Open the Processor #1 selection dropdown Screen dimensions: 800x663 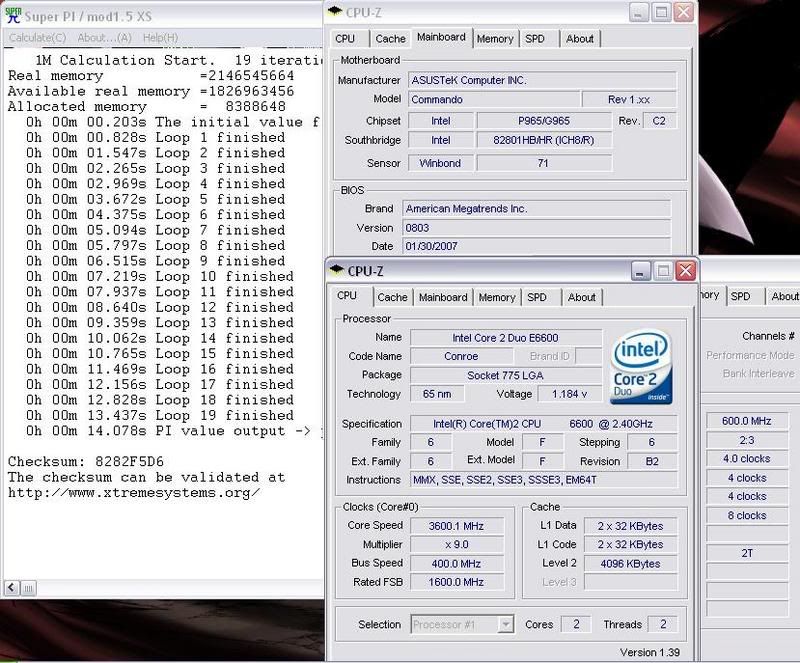click(462, 624)
